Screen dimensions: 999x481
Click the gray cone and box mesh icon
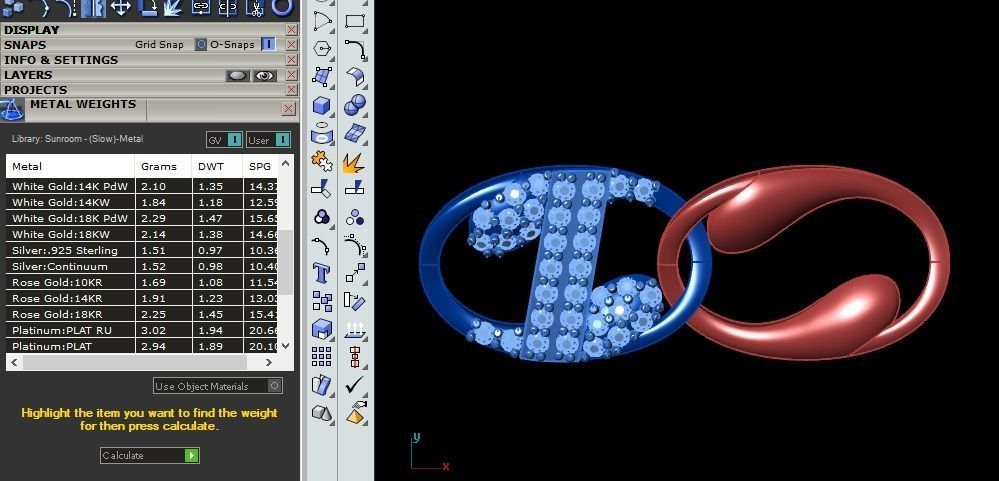coord(323,413)
